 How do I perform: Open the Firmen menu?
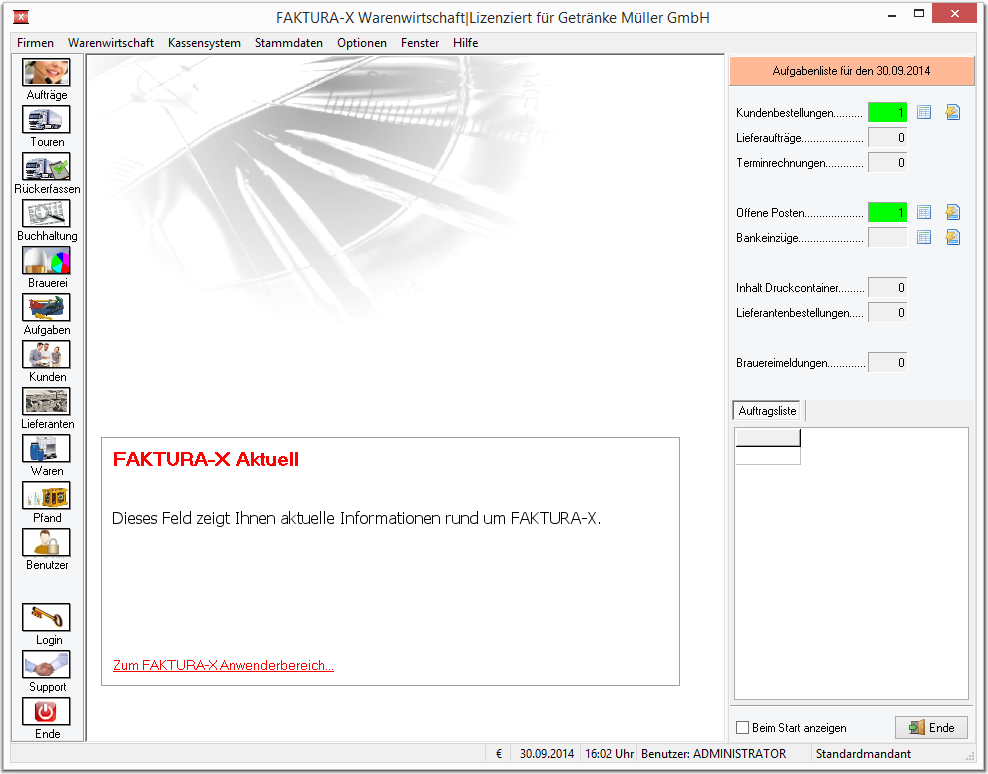35,43
